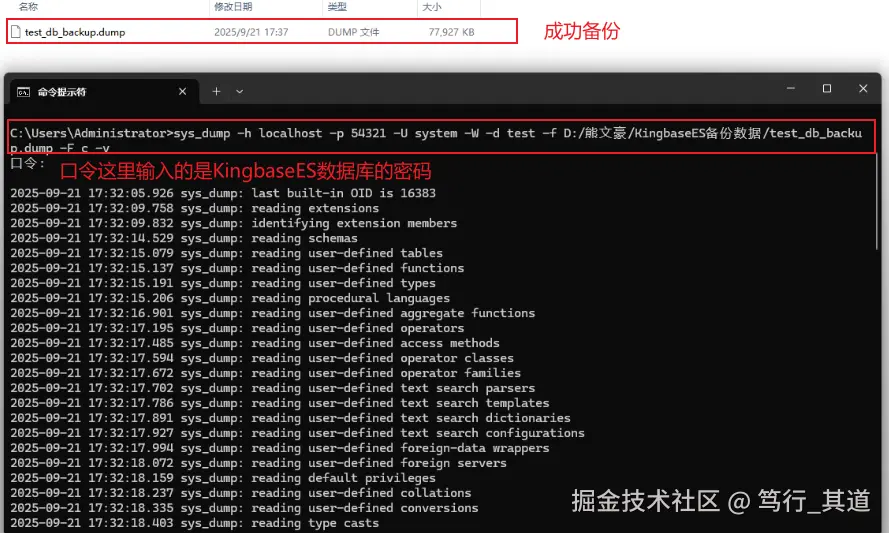Click the 'reading user-defined tables' line
The height and width of the screenshot is (533, 889).
point(226,253)
